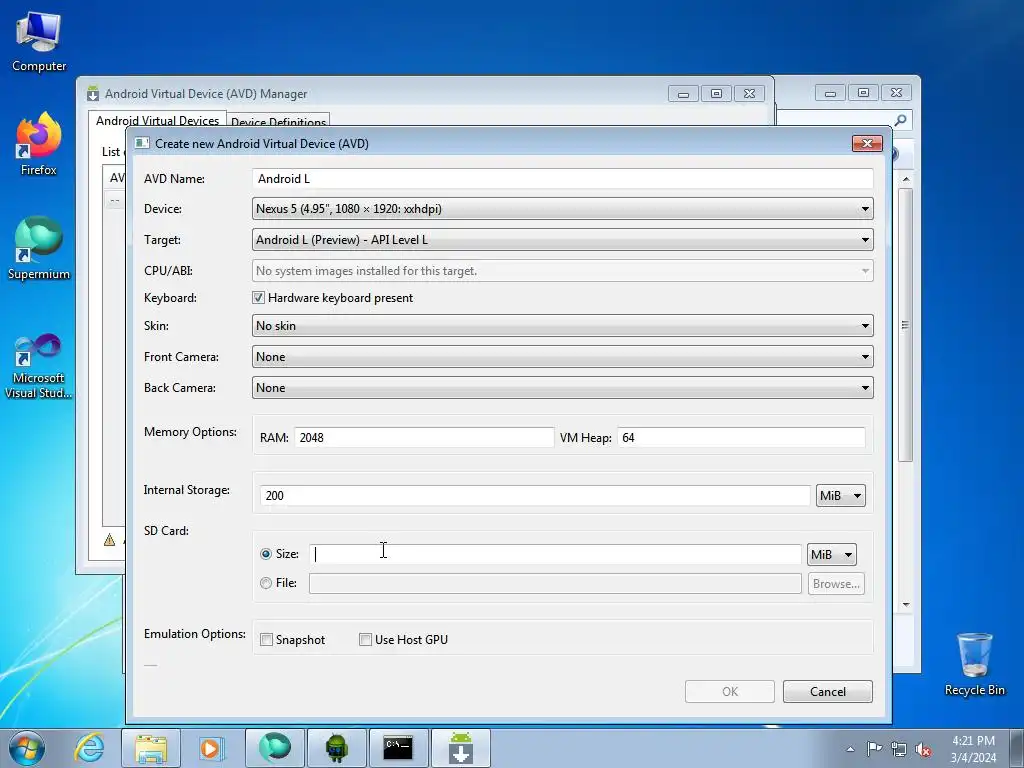Open the Target dropdown for Android L
The height and width of the screenshot is (768, 1024).
point(562,240)
